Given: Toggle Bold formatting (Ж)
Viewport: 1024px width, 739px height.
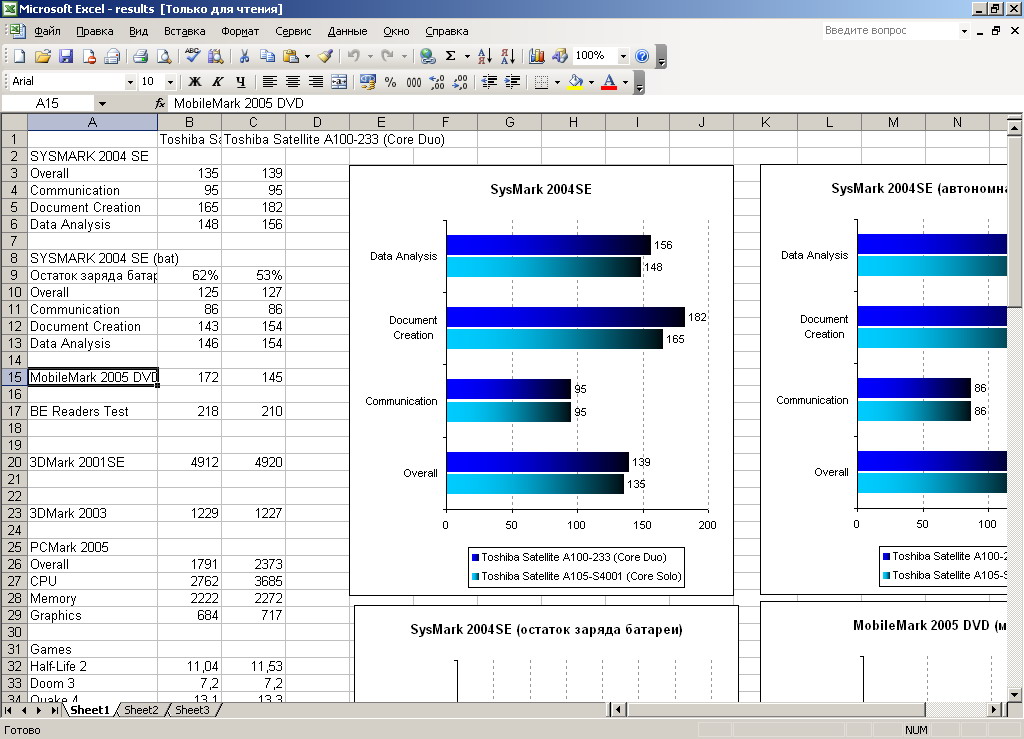Looking at the screenshot, I should 194,82.
